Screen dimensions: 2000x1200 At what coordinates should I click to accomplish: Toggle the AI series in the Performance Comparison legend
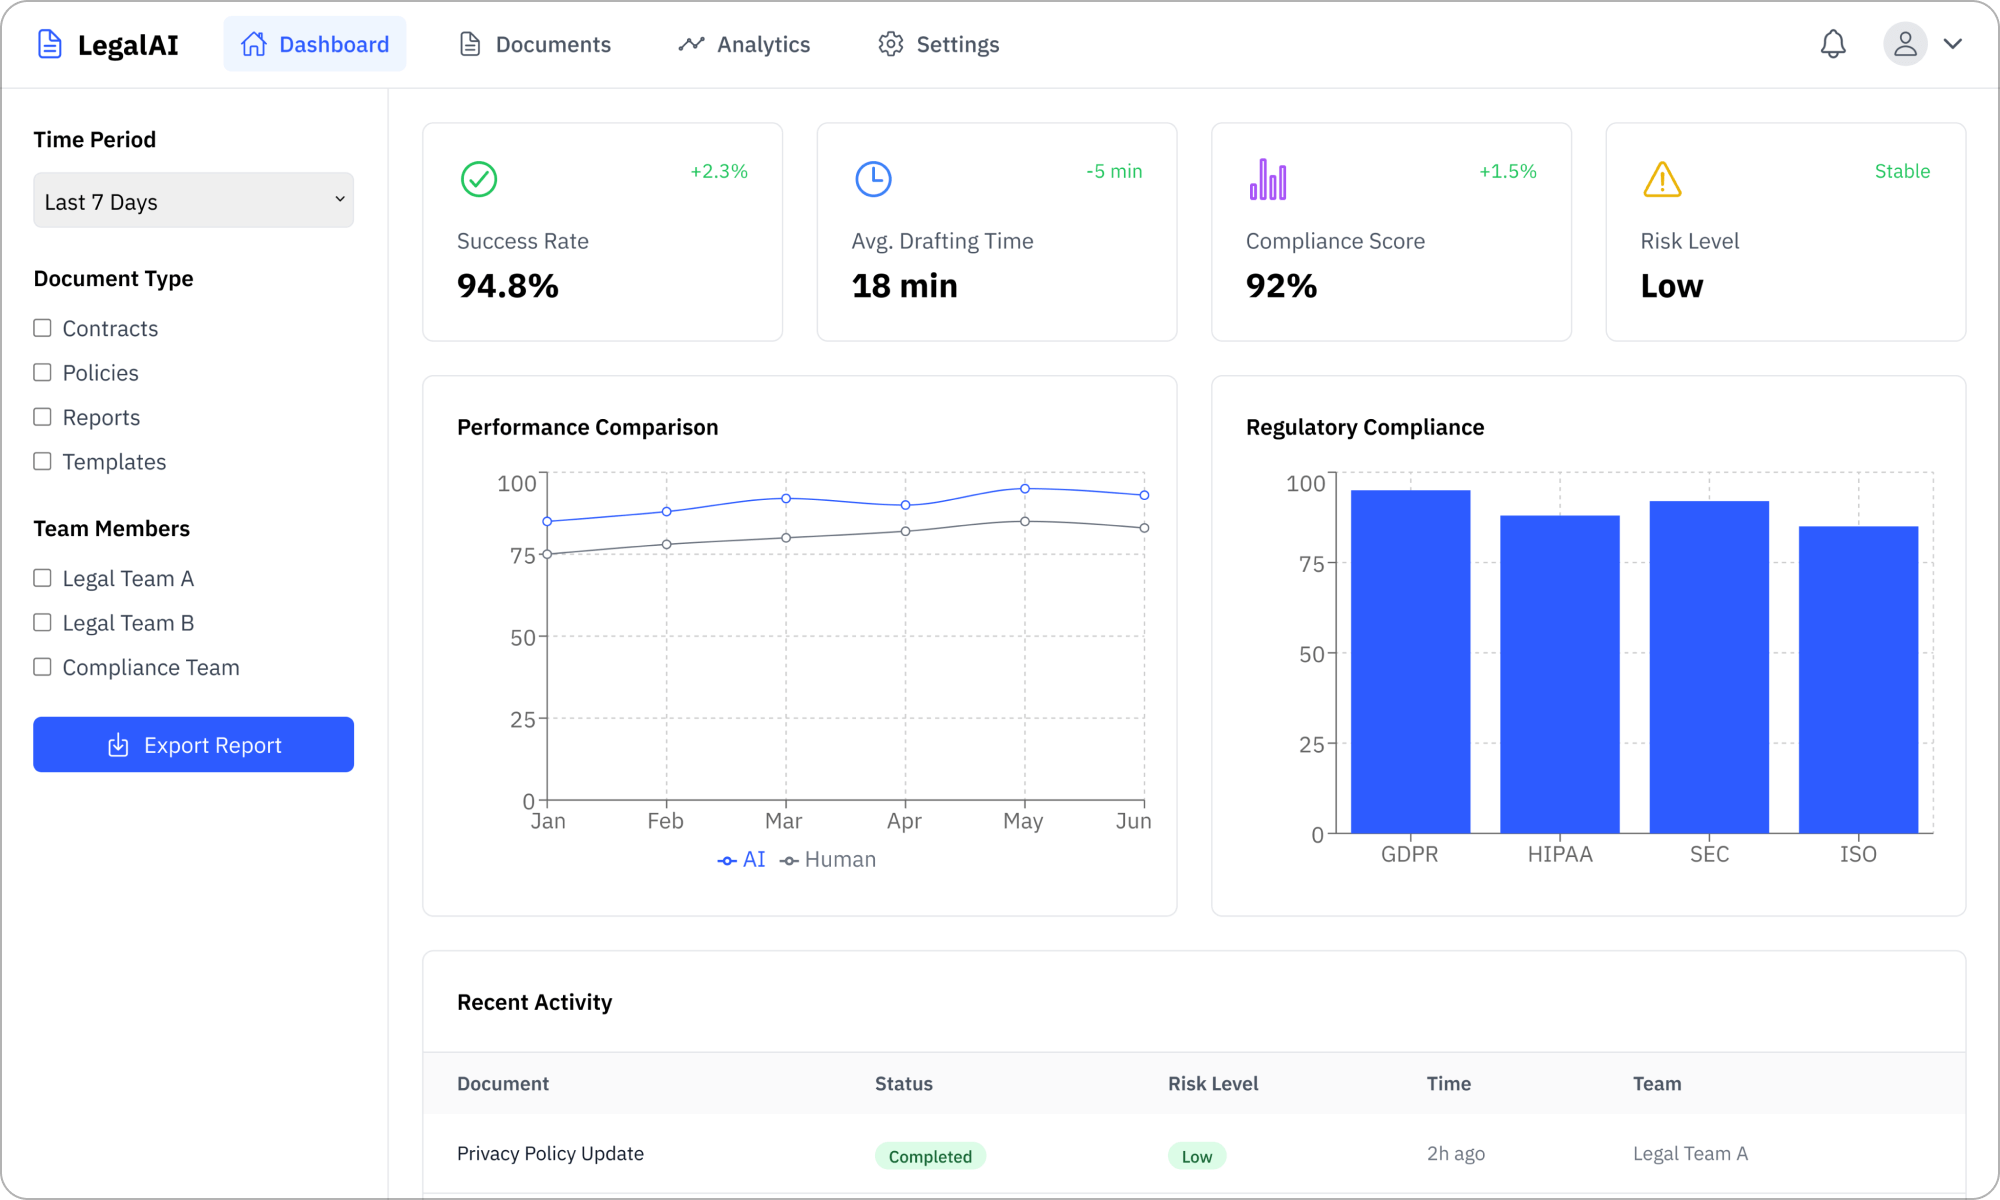(741, 859)
